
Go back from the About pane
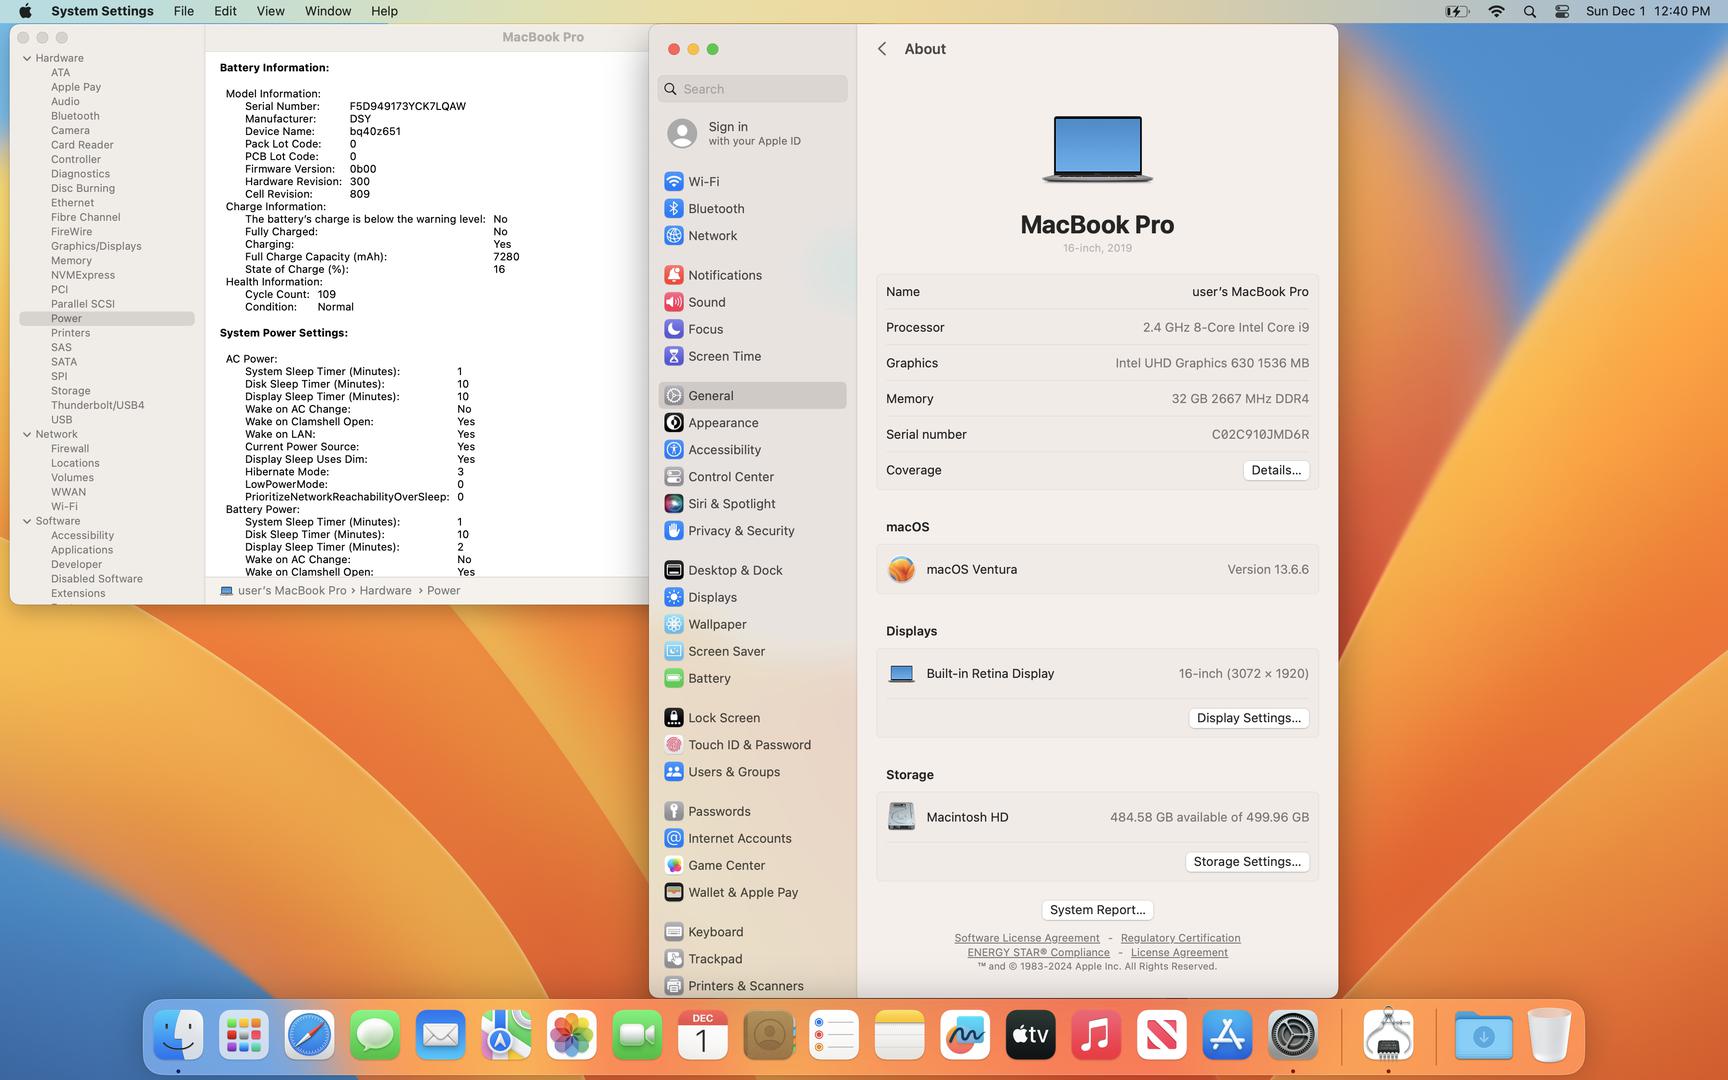(882, 48)
